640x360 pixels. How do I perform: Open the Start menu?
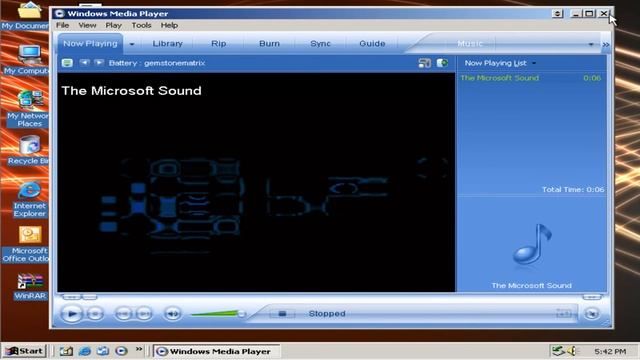tap(24, 351)
